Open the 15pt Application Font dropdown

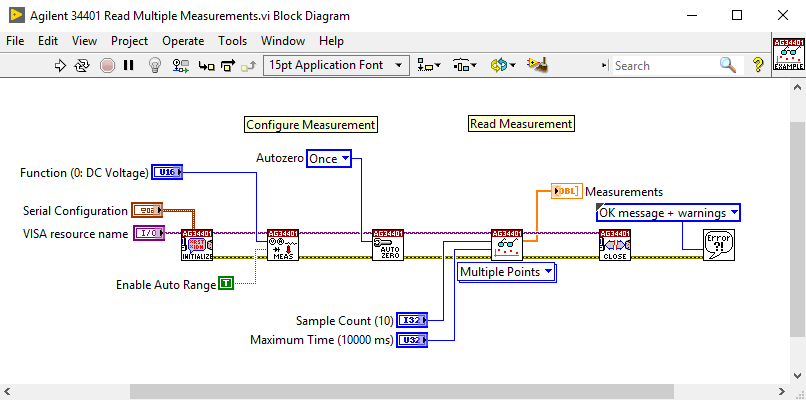click(336, 65)
